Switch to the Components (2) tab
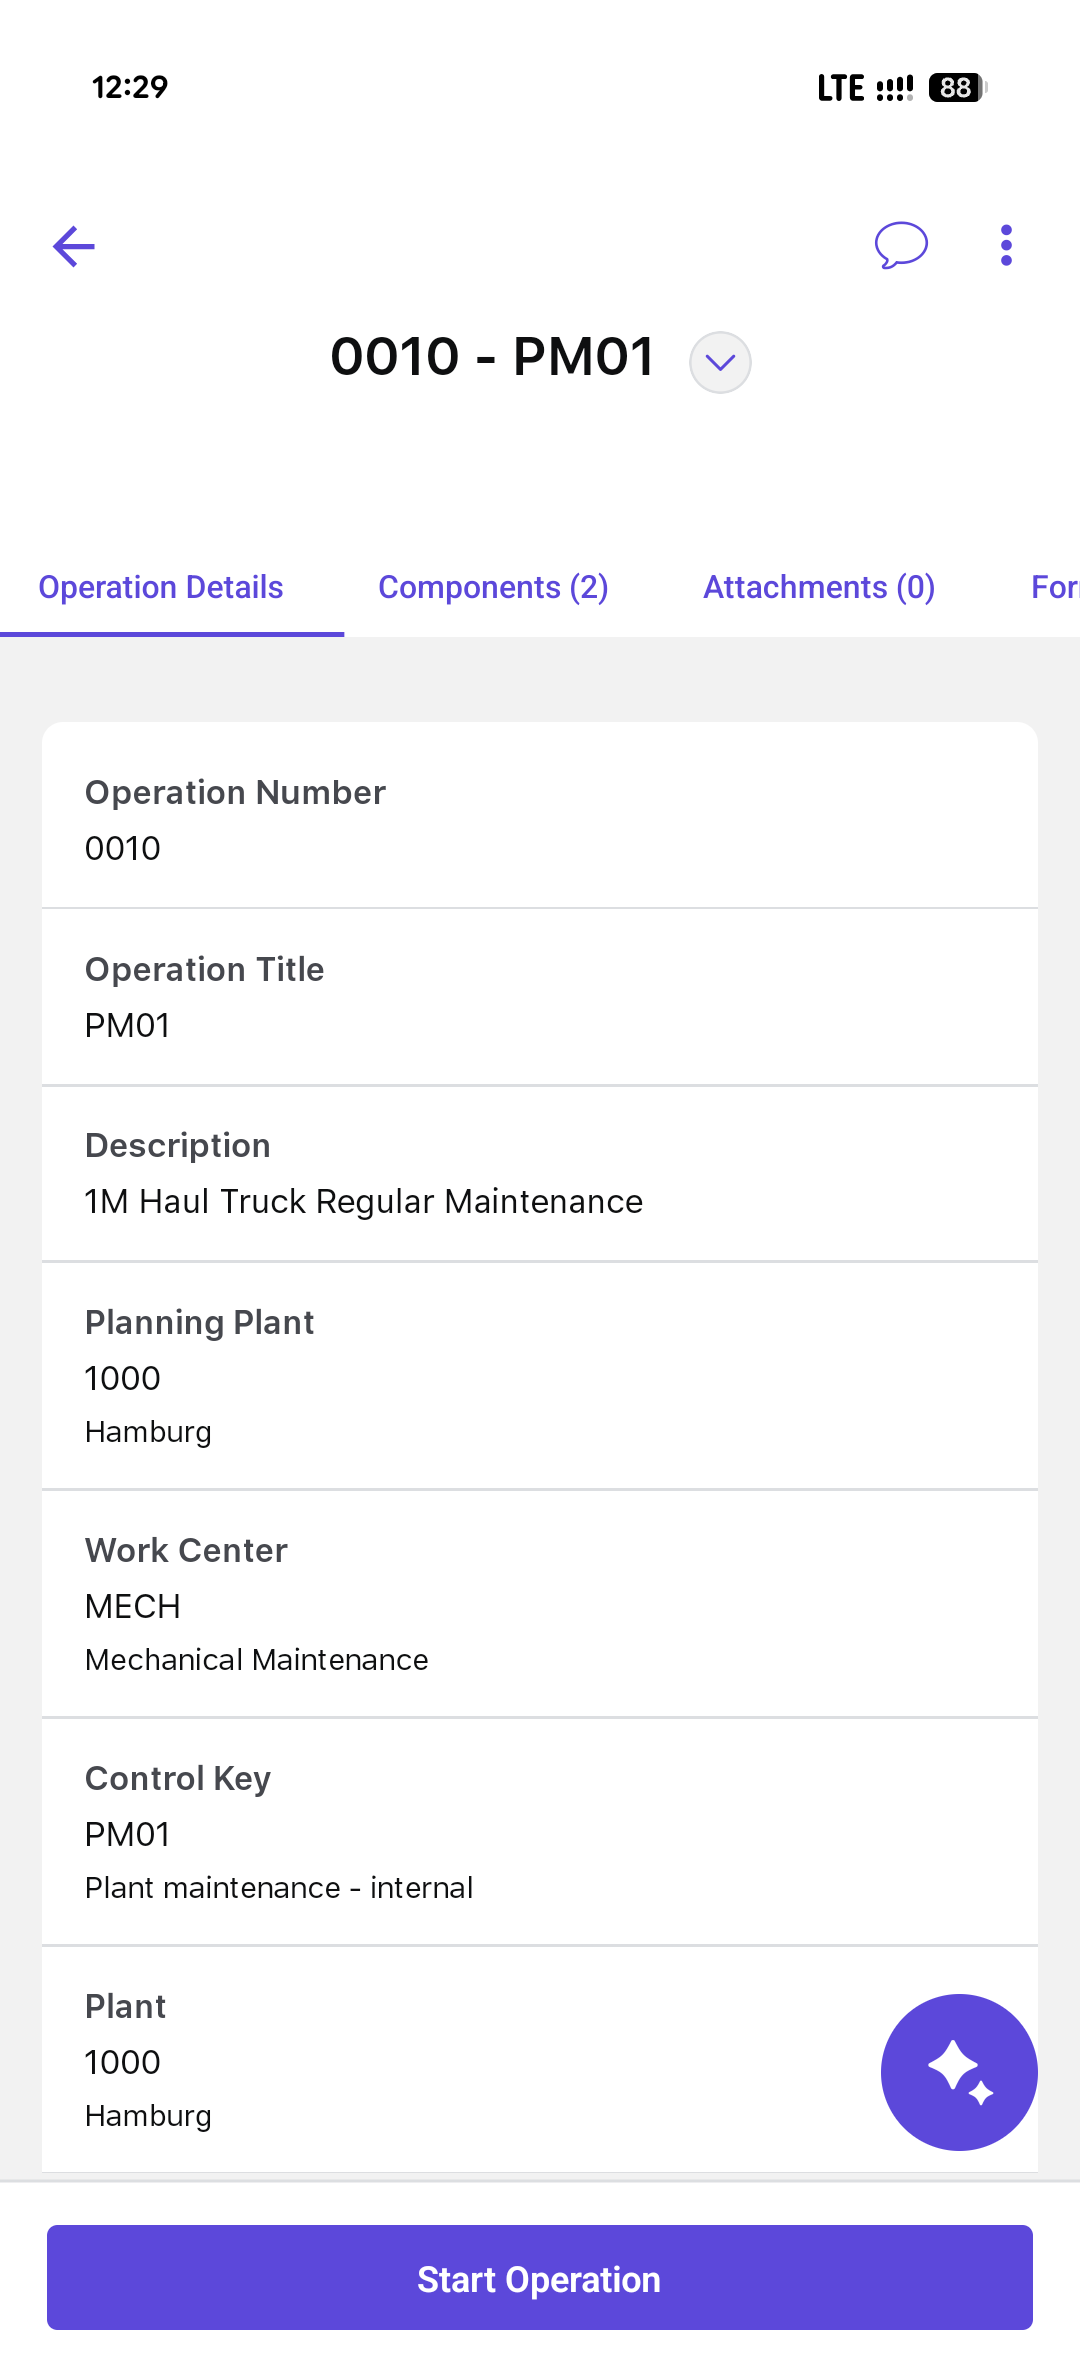This screenshot has width=1080, height=2359. [493, 587]
